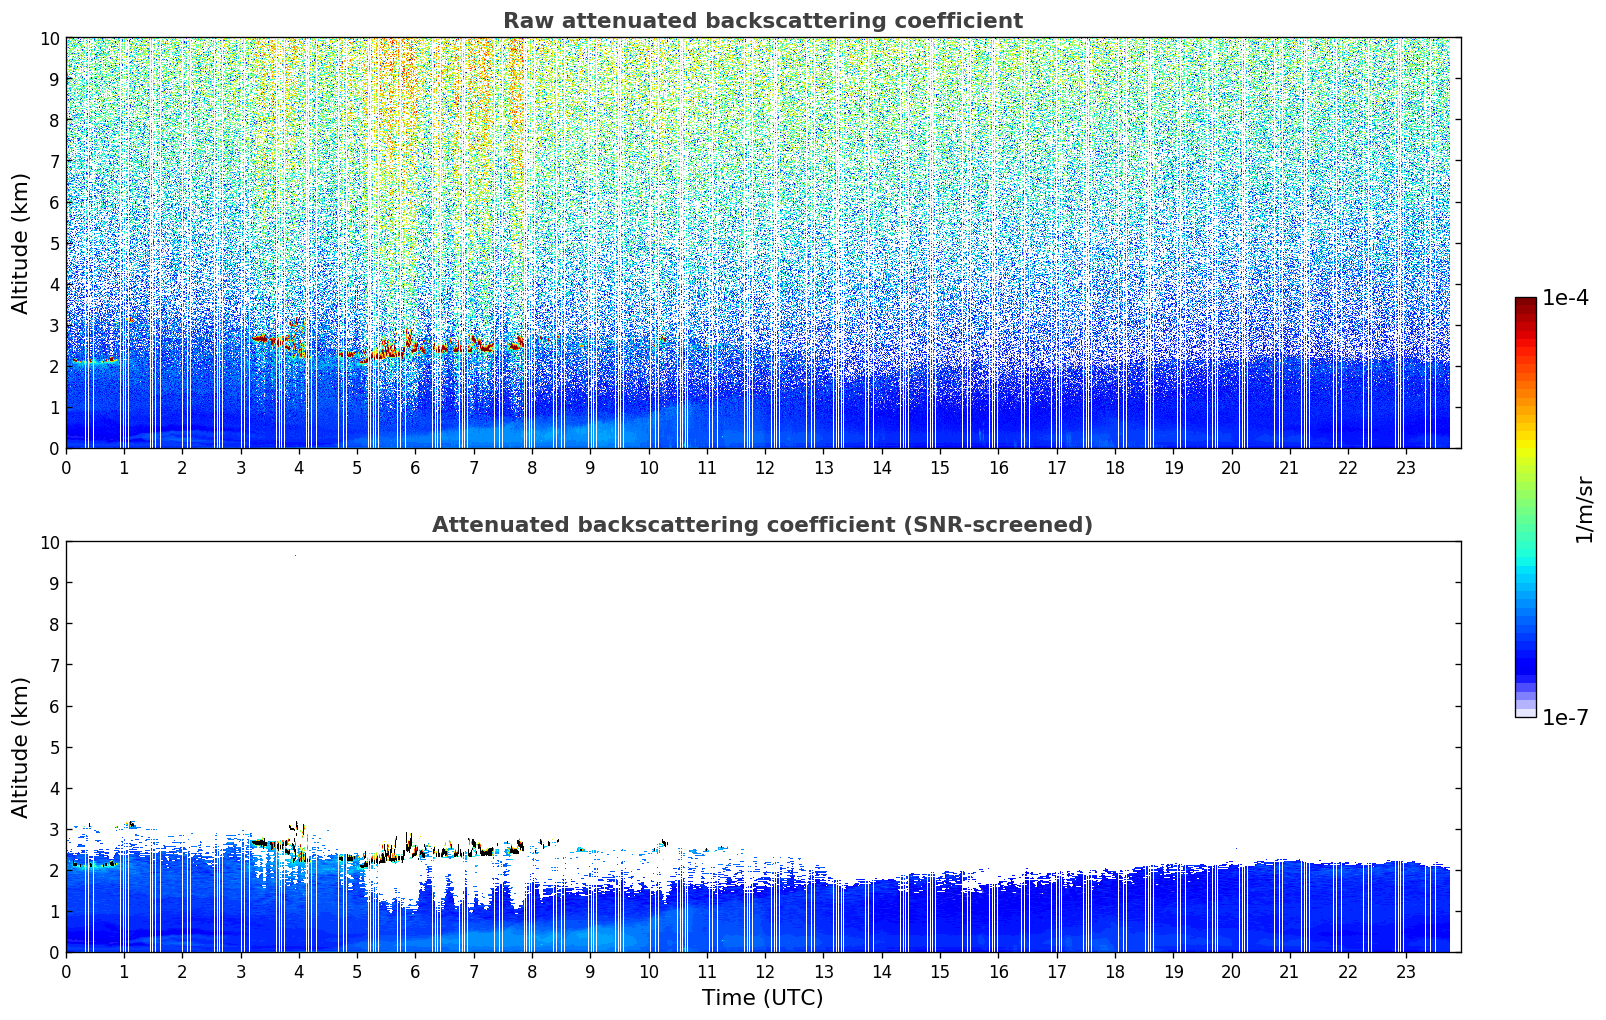1606x1020 pixels.
Task: Click the "1/m/sr" colorbar unit label
Action: click(x=1583, y=508)
